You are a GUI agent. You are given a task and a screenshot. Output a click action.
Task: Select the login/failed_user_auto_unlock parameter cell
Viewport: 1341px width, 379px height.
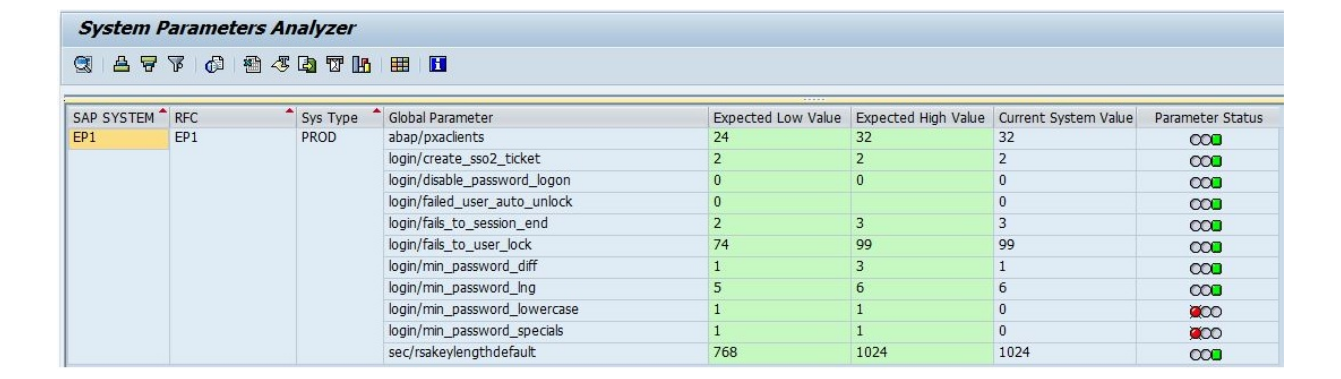click(x=546, y=203)
